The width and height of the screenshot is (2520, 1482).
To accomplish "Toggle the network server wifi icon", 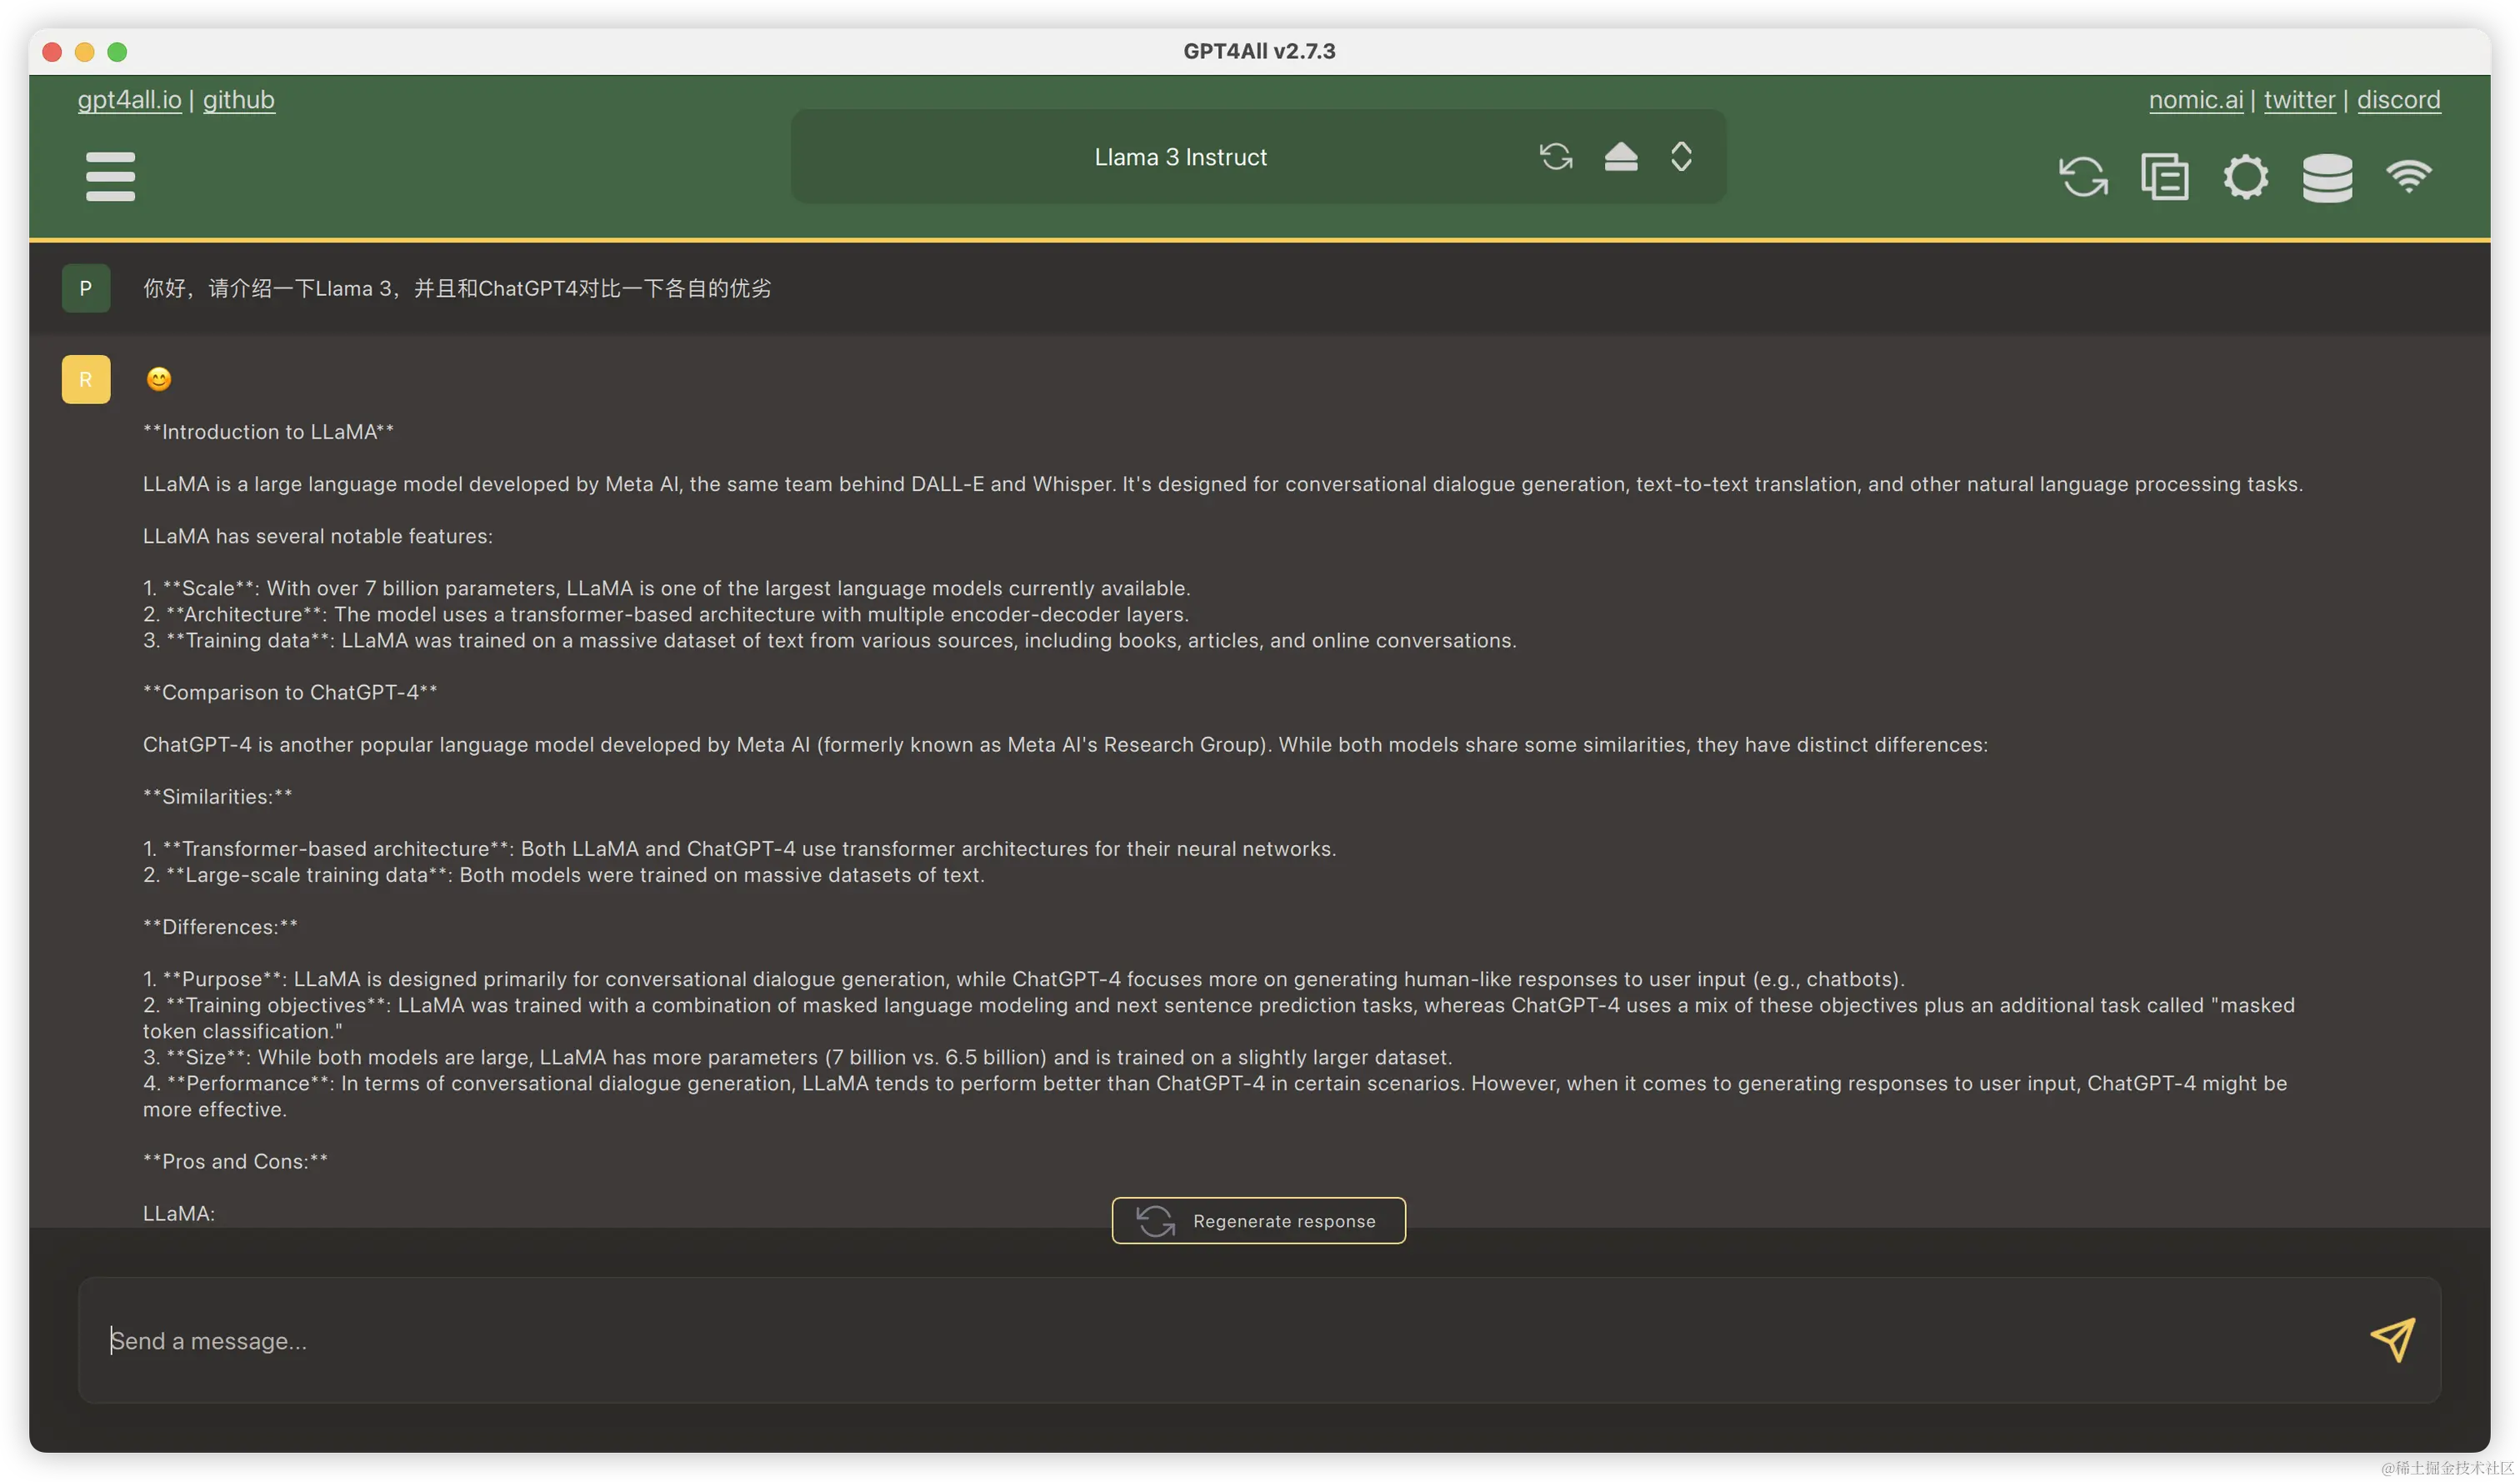I will coord(2408,176).
